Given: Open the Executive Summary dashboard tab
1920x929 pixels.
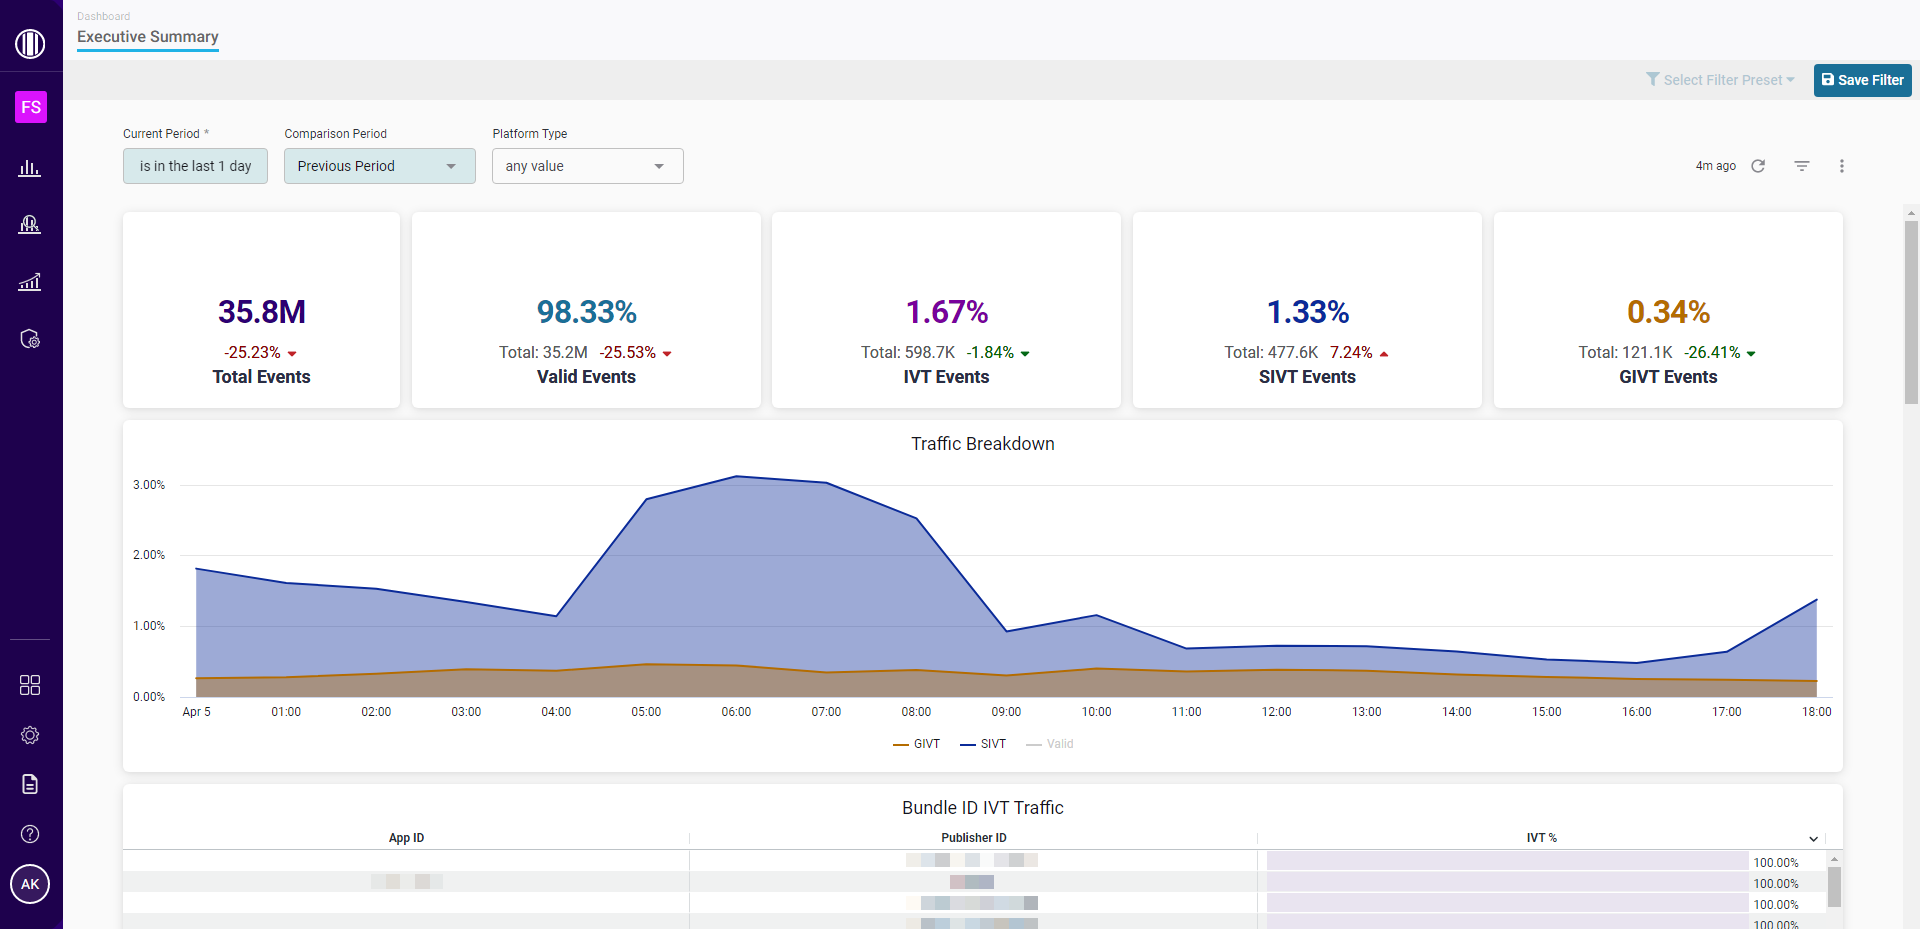Looking at the screenshot, I should [x=147, y=37].
